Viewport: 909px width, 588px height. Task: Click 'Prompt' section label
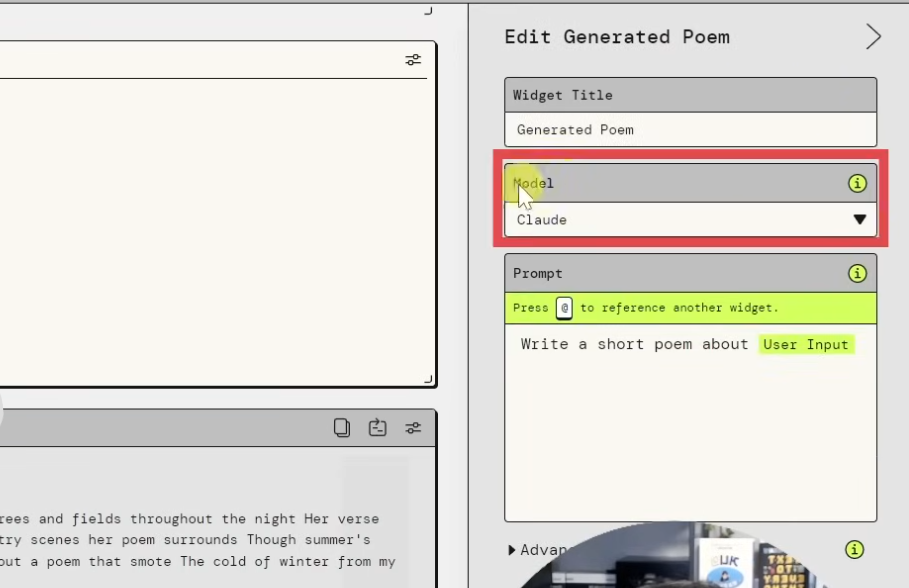pos(537,274)
